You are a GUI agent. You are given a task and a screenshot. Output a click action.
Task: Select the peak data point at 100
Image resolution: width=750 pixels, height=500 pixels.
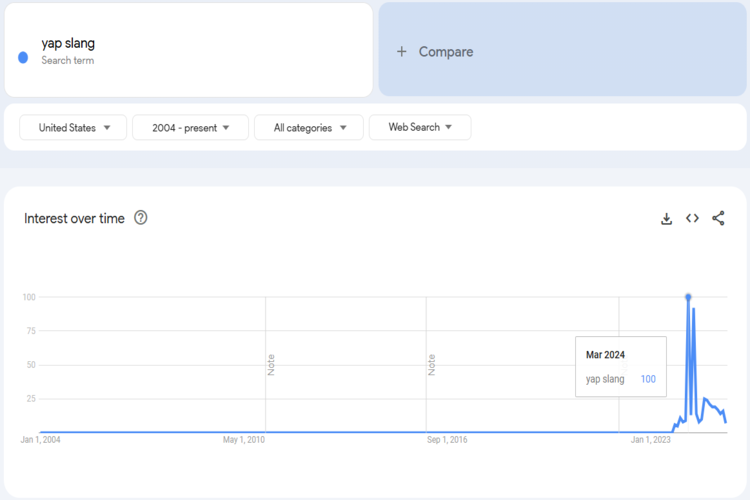[688, 297]
